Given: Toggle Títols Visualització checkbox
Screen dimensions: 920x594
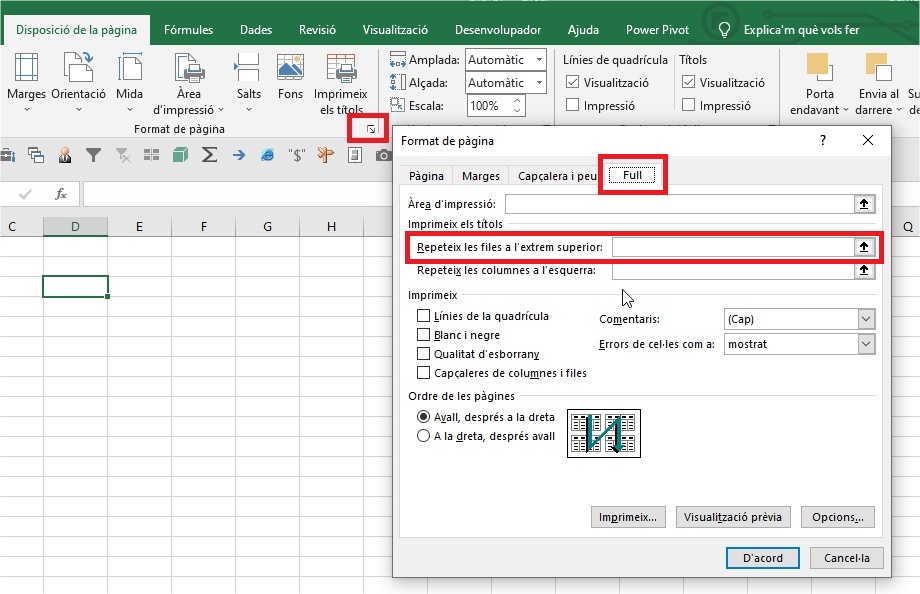Looking at the screenshot, I should [x=689, y=82].
